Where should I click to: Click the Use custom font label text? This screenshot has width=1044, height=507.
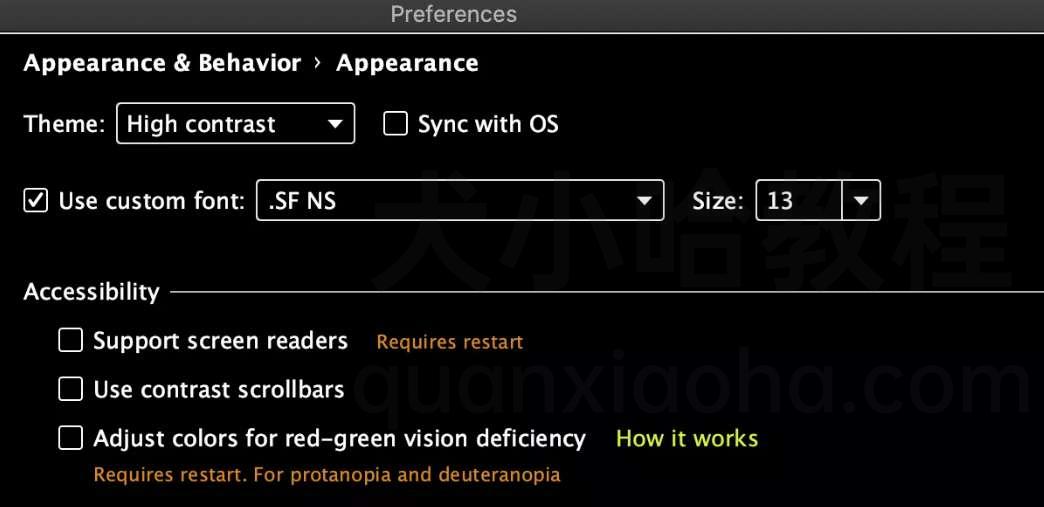pos(152,201)
